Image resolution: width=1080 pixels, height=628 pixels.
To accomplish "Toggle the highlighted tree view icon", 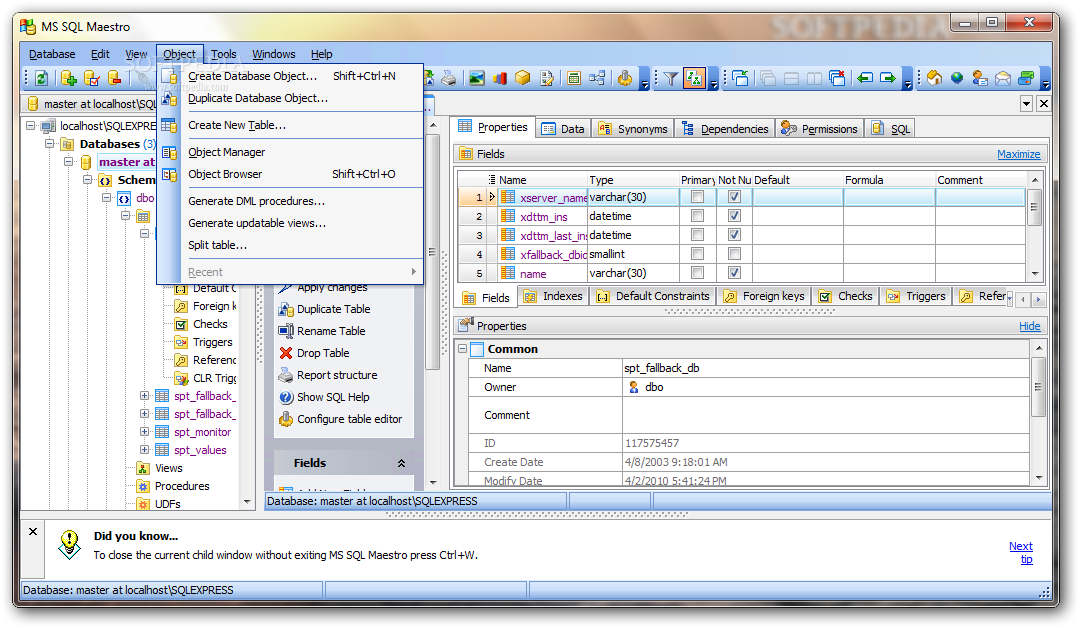I will (x=694, y=78).
